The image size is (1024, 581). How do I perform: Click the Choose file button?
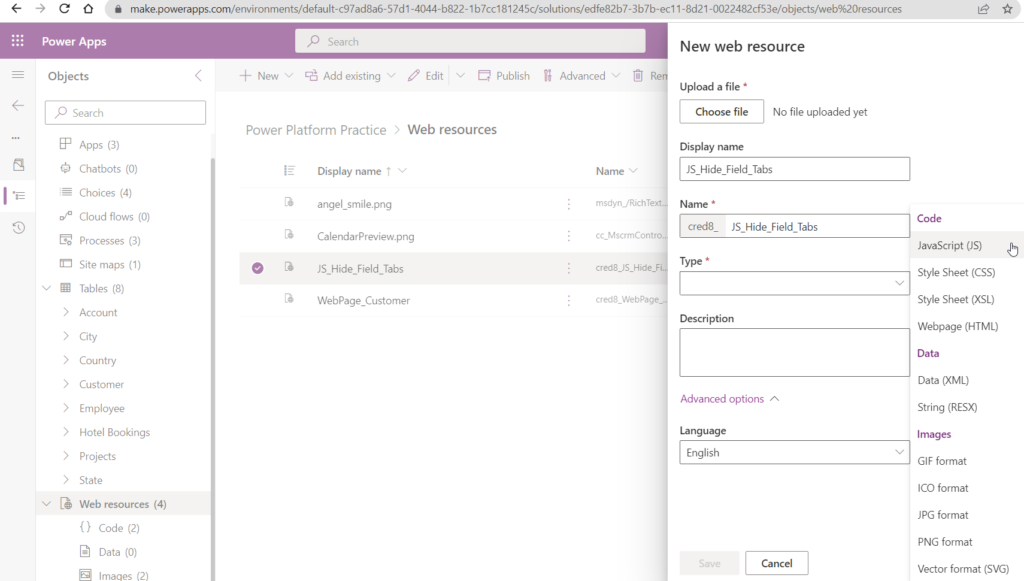721,111
